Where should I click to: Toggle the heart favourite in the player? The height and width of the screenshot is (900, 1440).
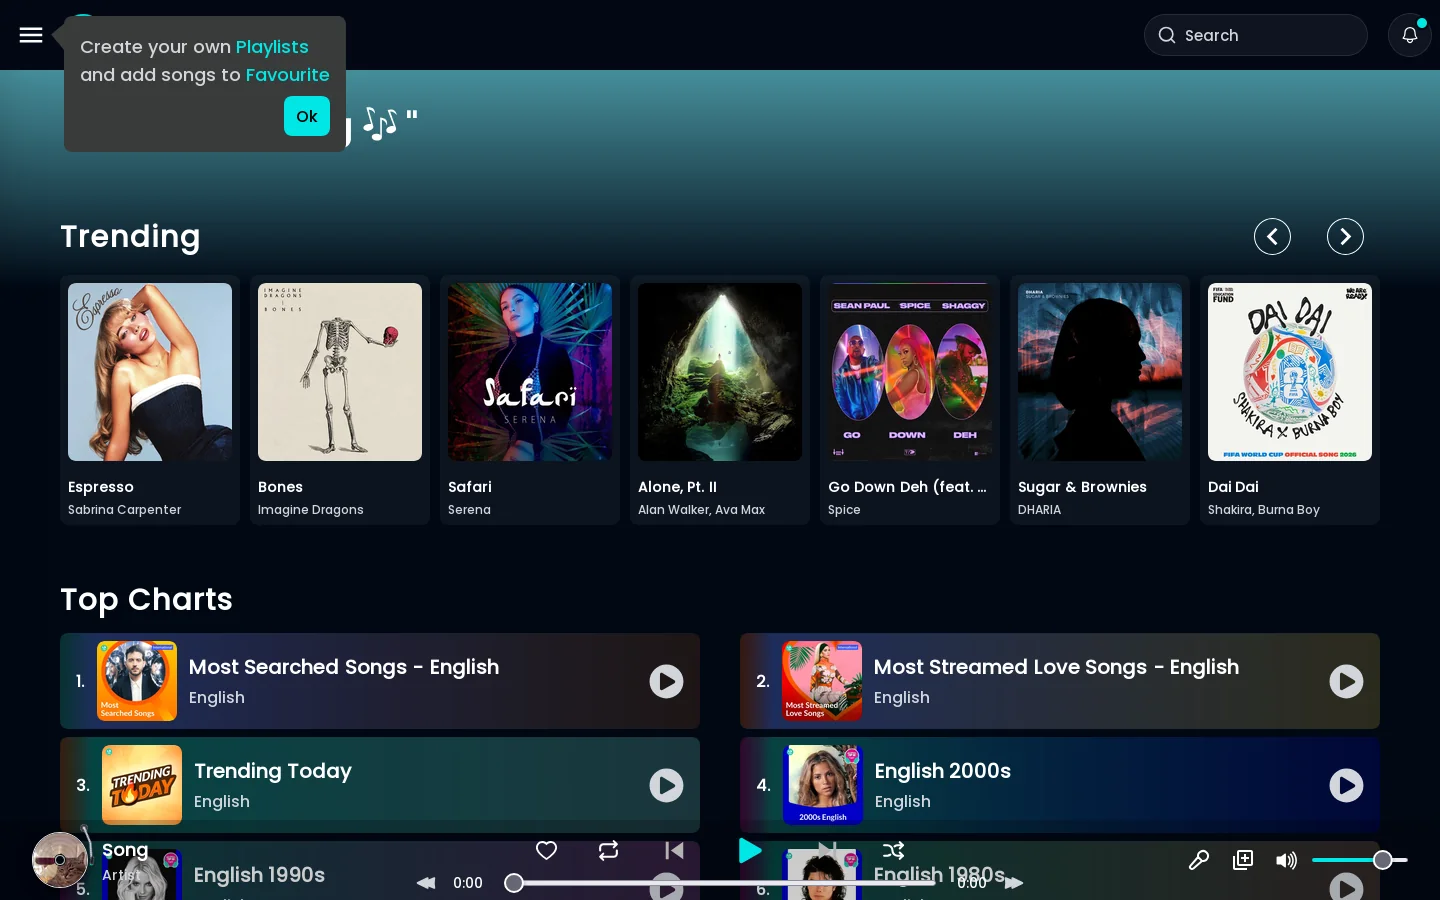546,850
